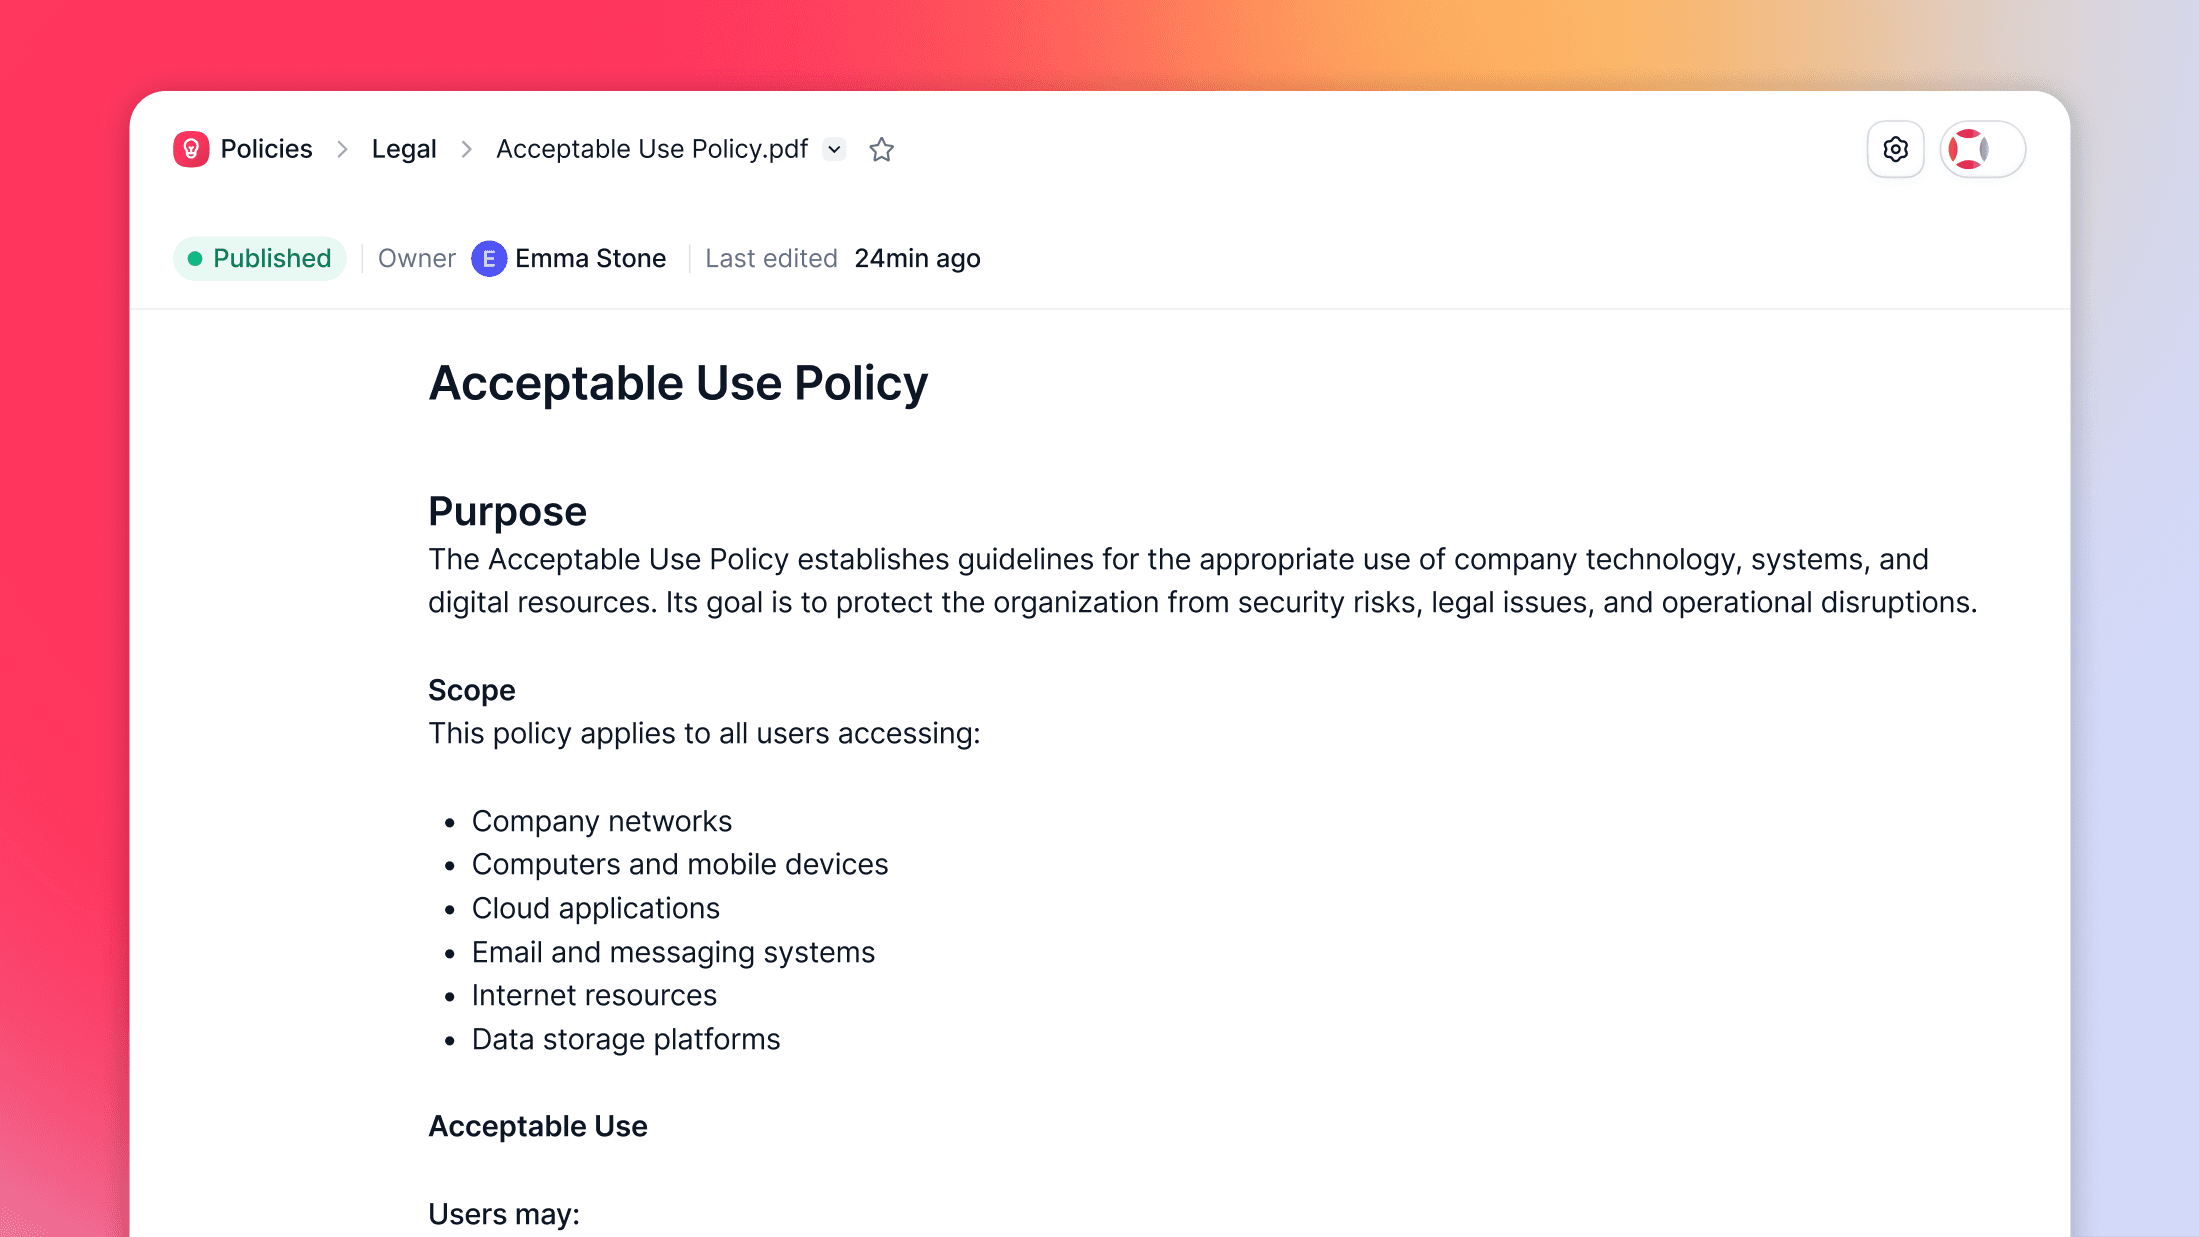Open the settings gear
The image size is (2199, 1237).
[1895, 148]
